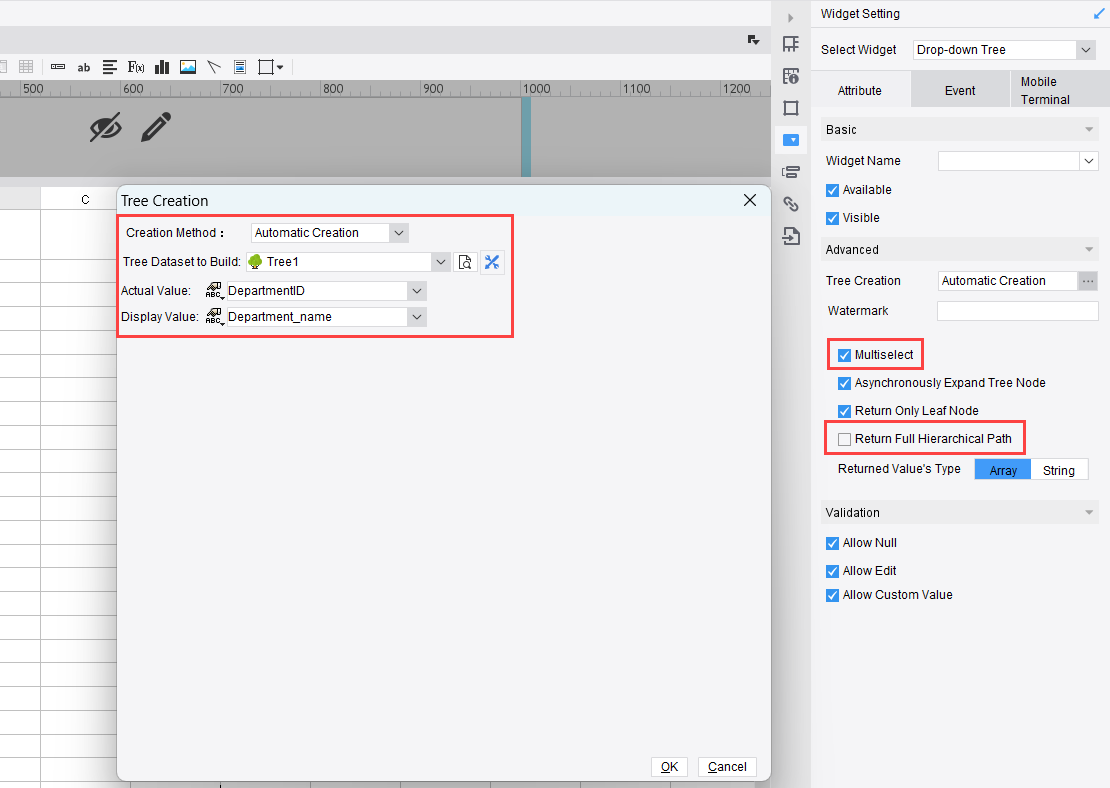Click the pencil edit icon on the gray toolbar

click(156, 127)
